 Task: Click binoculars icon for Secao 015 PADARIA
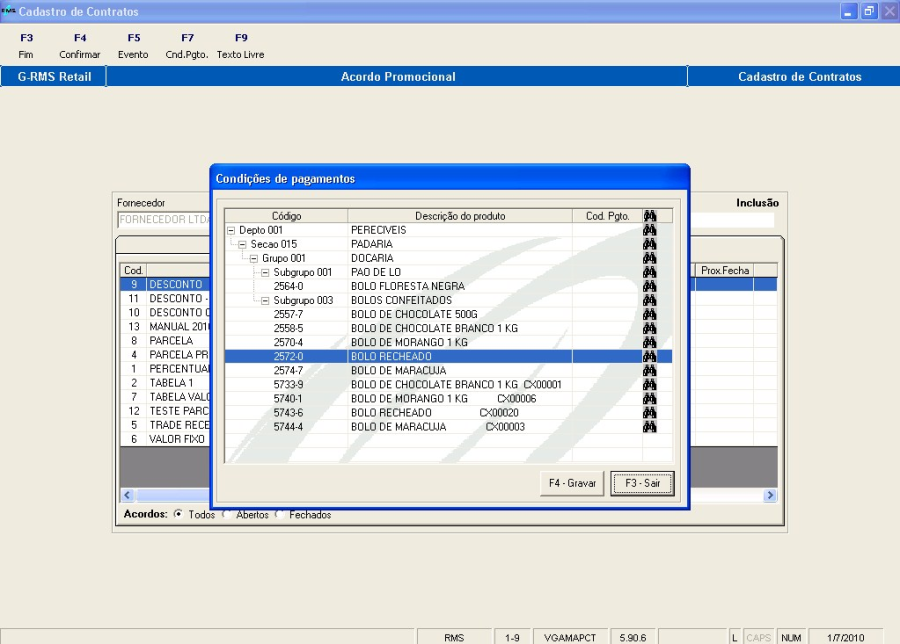[x=649, y=244]
